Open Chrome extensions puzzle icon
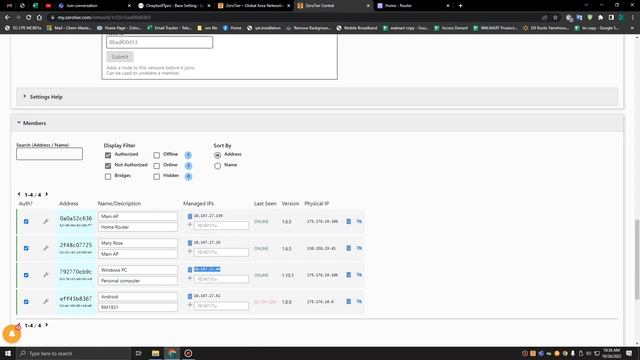This screenshot has height=360, width=640. tap(600, 18)
